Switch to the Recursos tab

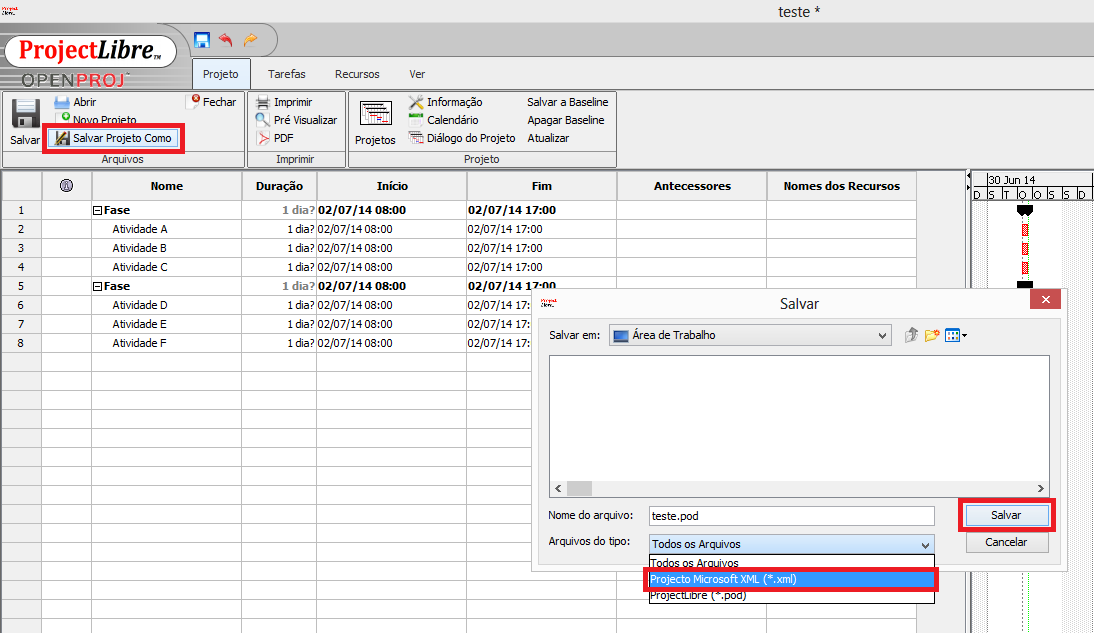357,74
